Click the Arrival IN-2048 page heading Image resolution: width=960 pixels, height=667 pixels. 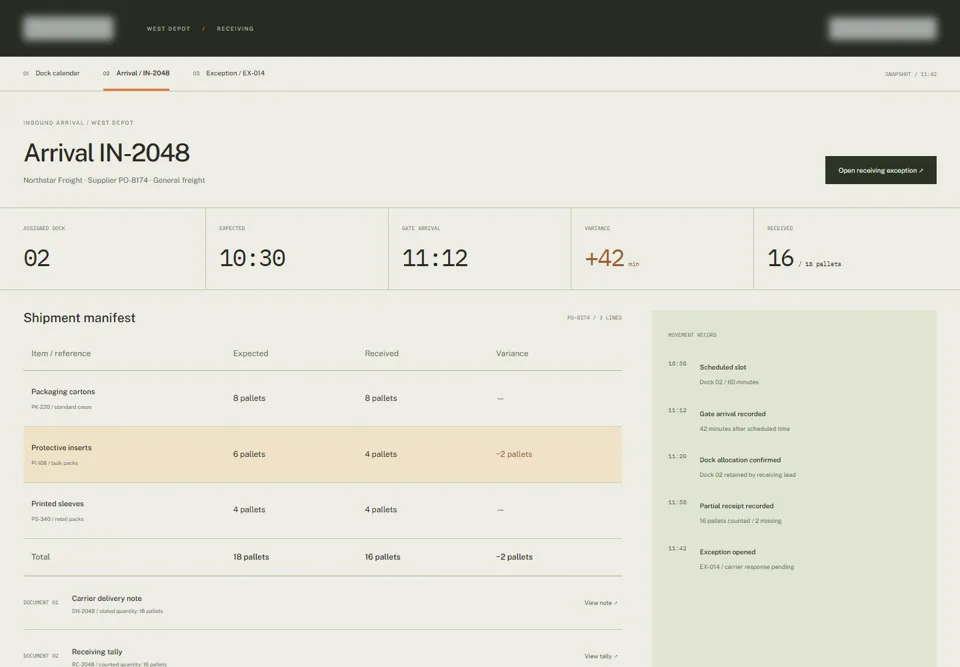pyautogui.click(x=107, y=153)
